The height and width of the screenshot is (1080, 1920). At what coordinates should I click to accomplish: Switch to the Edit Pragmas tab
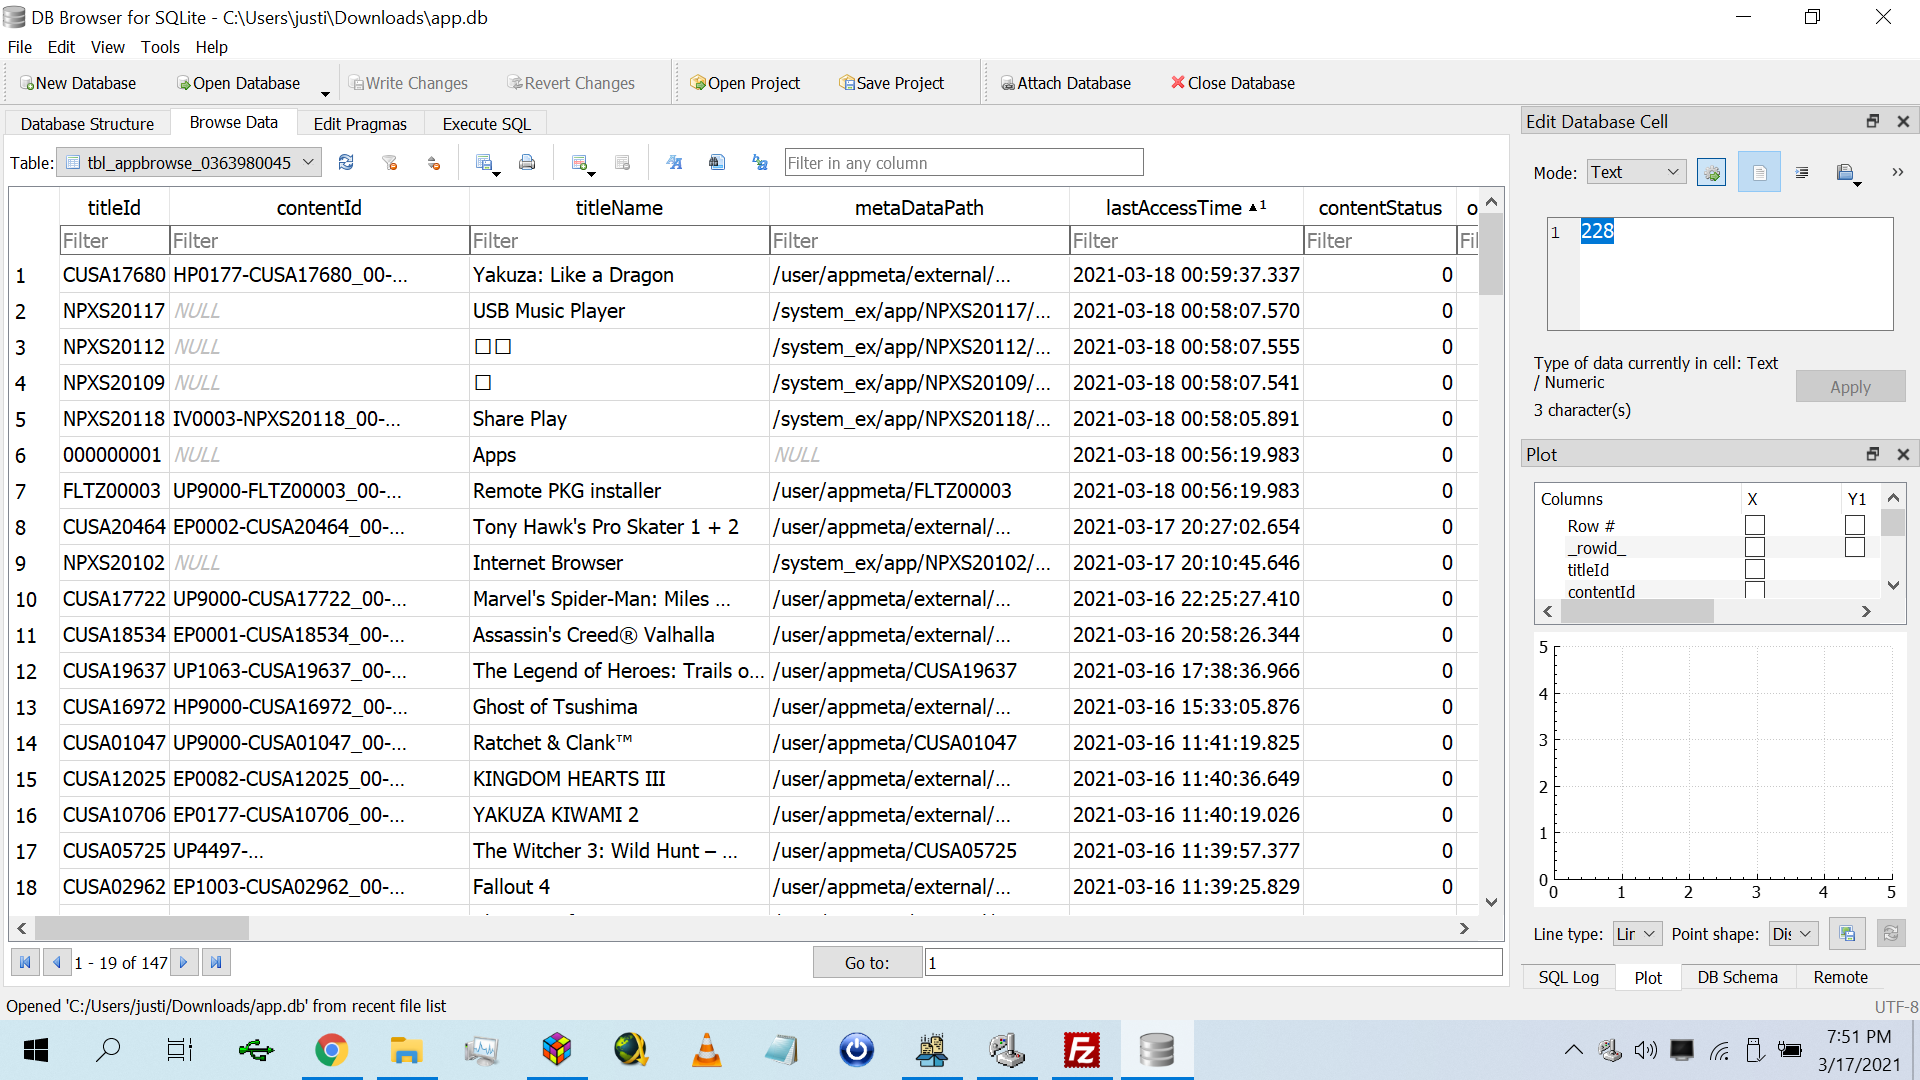[360, 124]
